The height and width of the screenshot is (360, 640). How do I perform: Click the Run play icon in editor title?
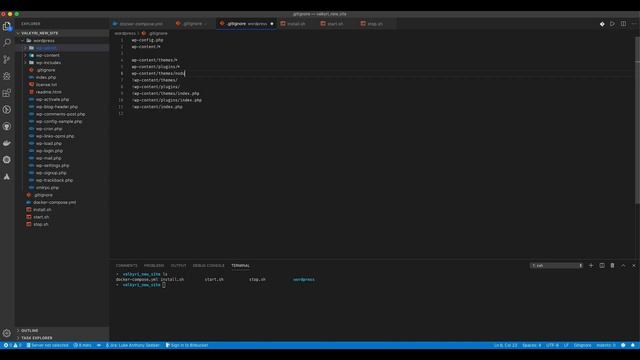click(x=612, y=24)
